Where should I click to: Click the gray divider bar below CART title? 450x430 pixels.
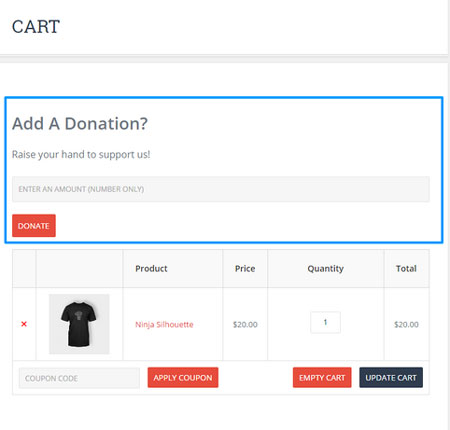pos(224,59)
